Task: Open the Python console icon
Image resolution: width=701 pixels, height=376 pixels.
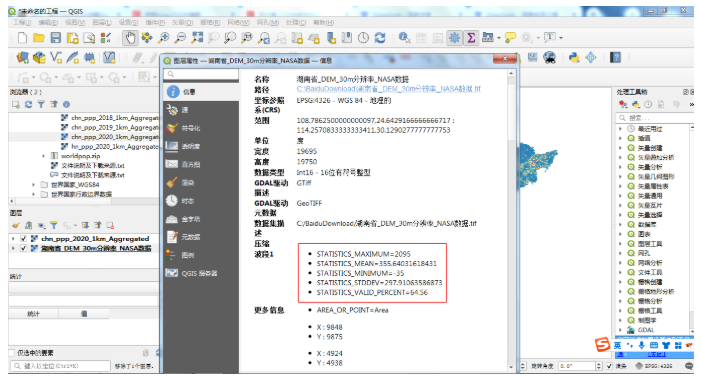Action: point(574,57)
